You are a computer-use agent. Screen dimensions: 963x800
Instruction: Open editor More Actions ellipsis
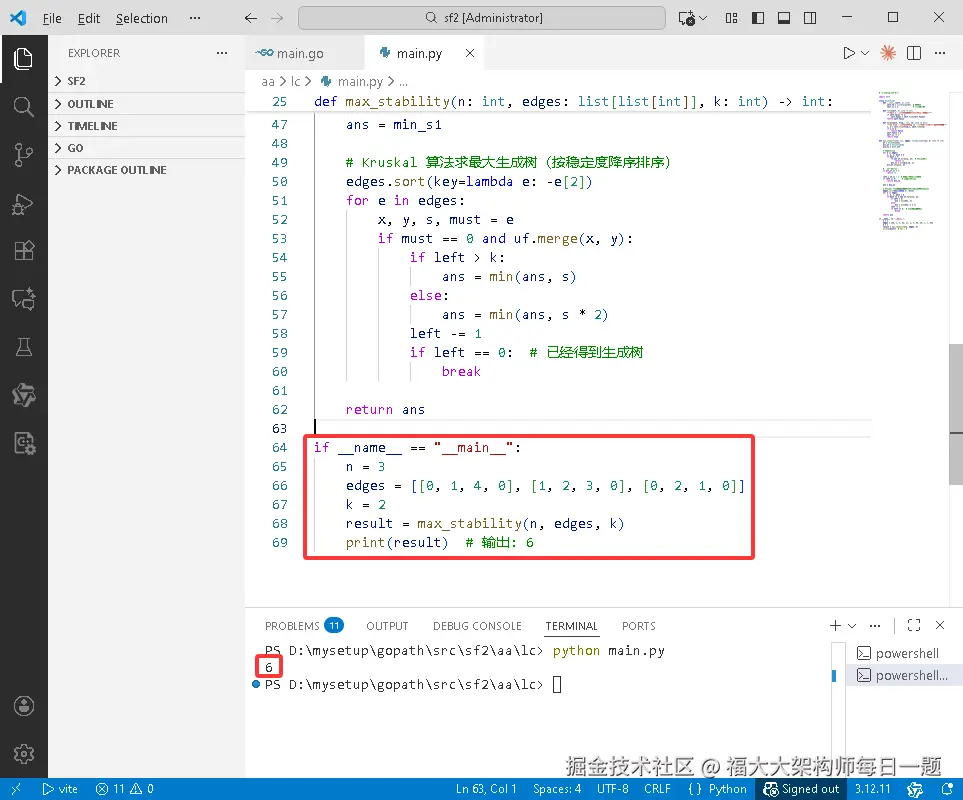tap(940, 53)
